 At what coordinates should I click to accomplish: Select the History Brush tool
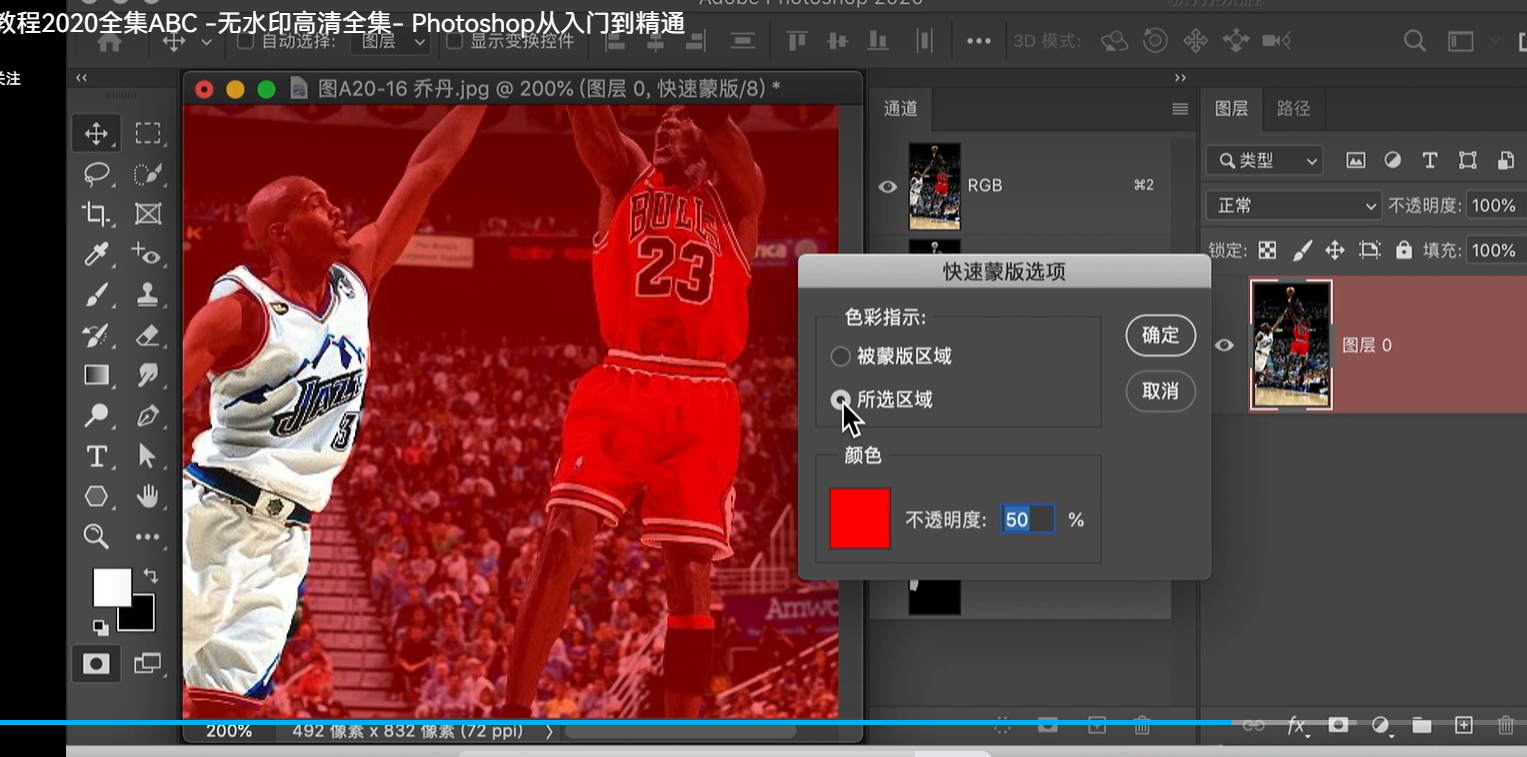(x=96, y=335)
